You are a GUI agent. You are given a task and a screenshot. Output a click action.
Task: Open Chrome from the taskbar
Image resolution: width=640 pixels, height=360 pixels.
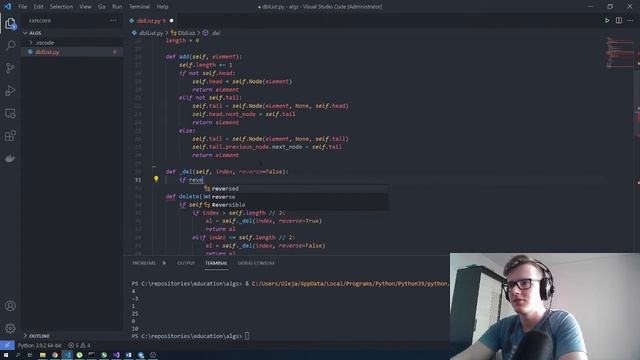[x=55, y=355]
